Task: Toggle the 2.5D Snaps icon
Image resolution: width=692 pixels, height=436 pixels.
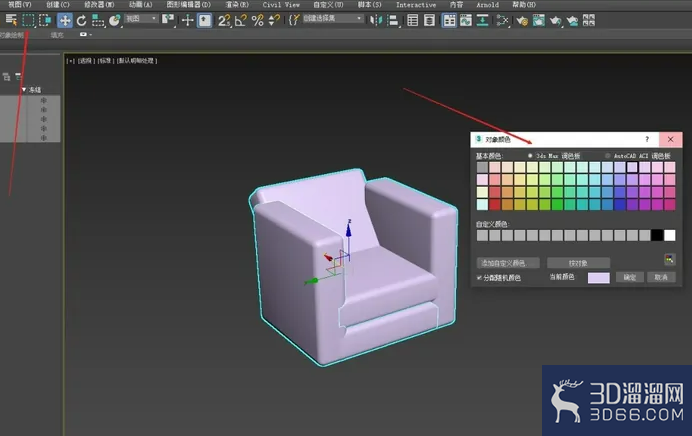Action: click(224, 20)
